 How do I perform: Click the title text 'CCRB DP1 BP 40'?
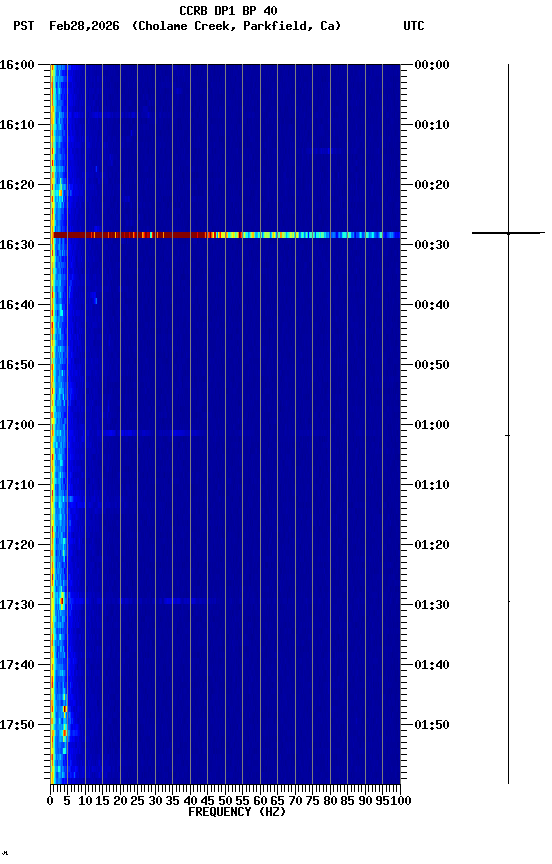pyautogui.click(x=228, y=10)
